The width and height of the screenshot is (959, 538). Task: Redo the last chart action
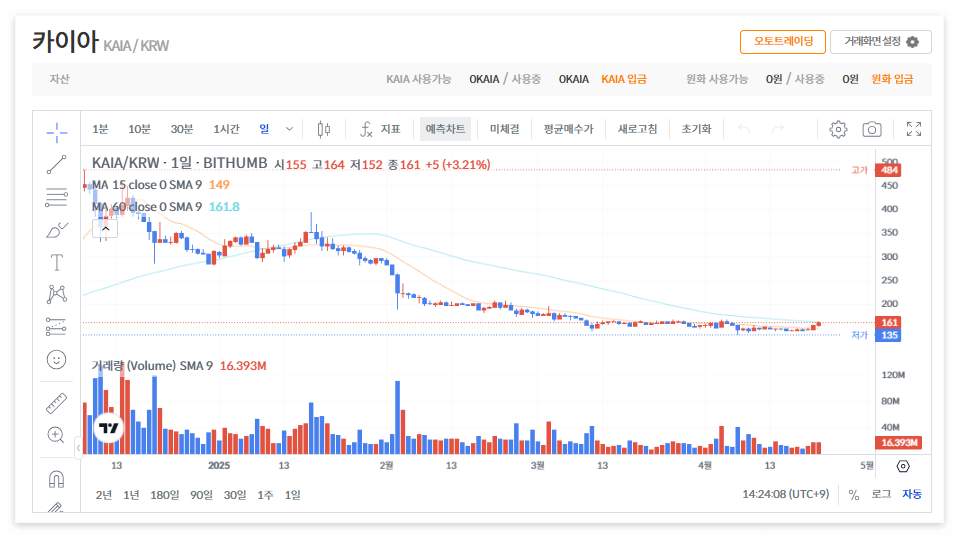click(x=777, y=129)
